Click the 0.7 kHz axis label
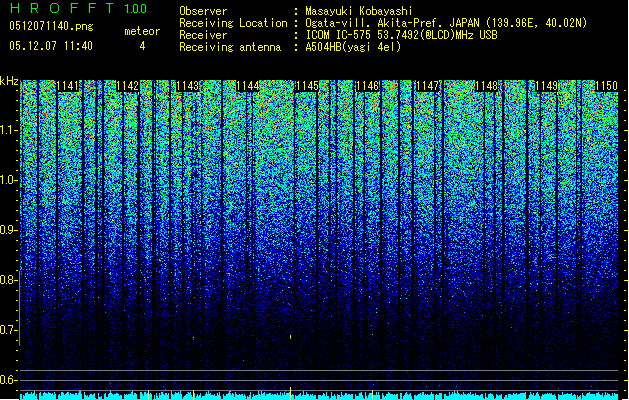 (8, 330)
